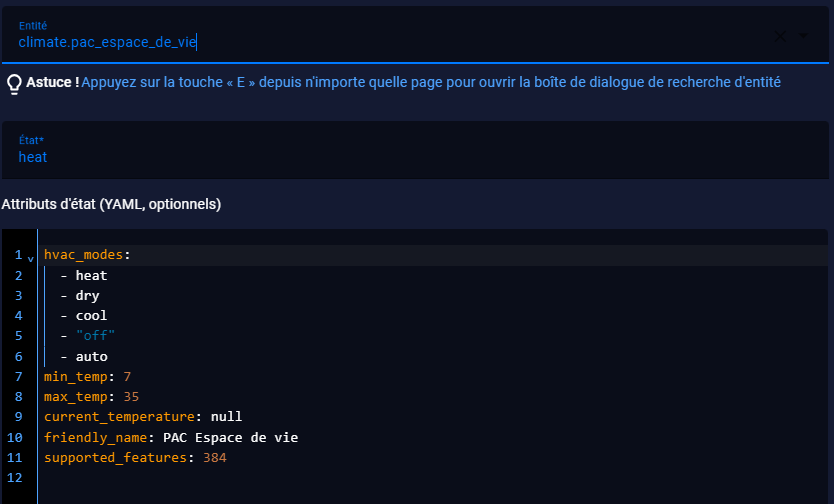Place cursor on the max_temp value 35
This screenshot has height=504, width=834.
click(x=131, y=397)
